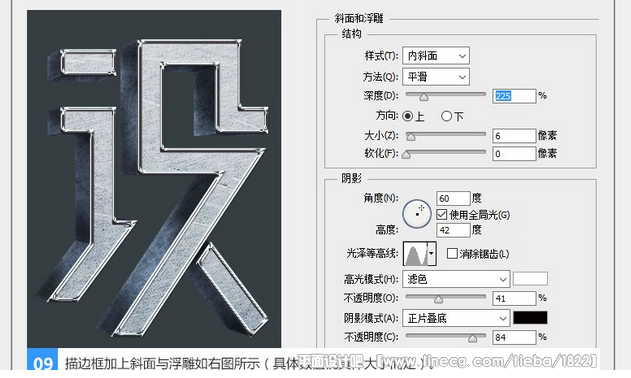The height and width of the screenshot is (378, 631).
Task: Click the 软化 soften value field
Action: [x=514, y=154]
